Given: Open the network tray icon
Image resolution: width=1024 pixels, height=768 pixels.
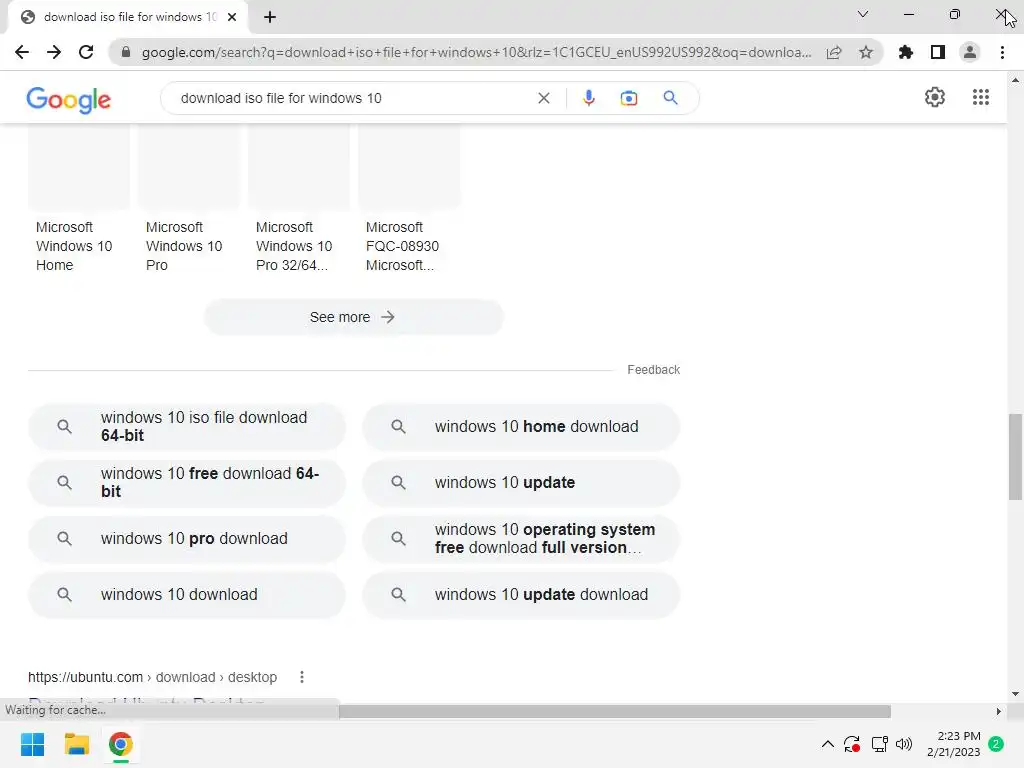Looking at the screenshot, I should pyautogui.click(x=879, y=744).
